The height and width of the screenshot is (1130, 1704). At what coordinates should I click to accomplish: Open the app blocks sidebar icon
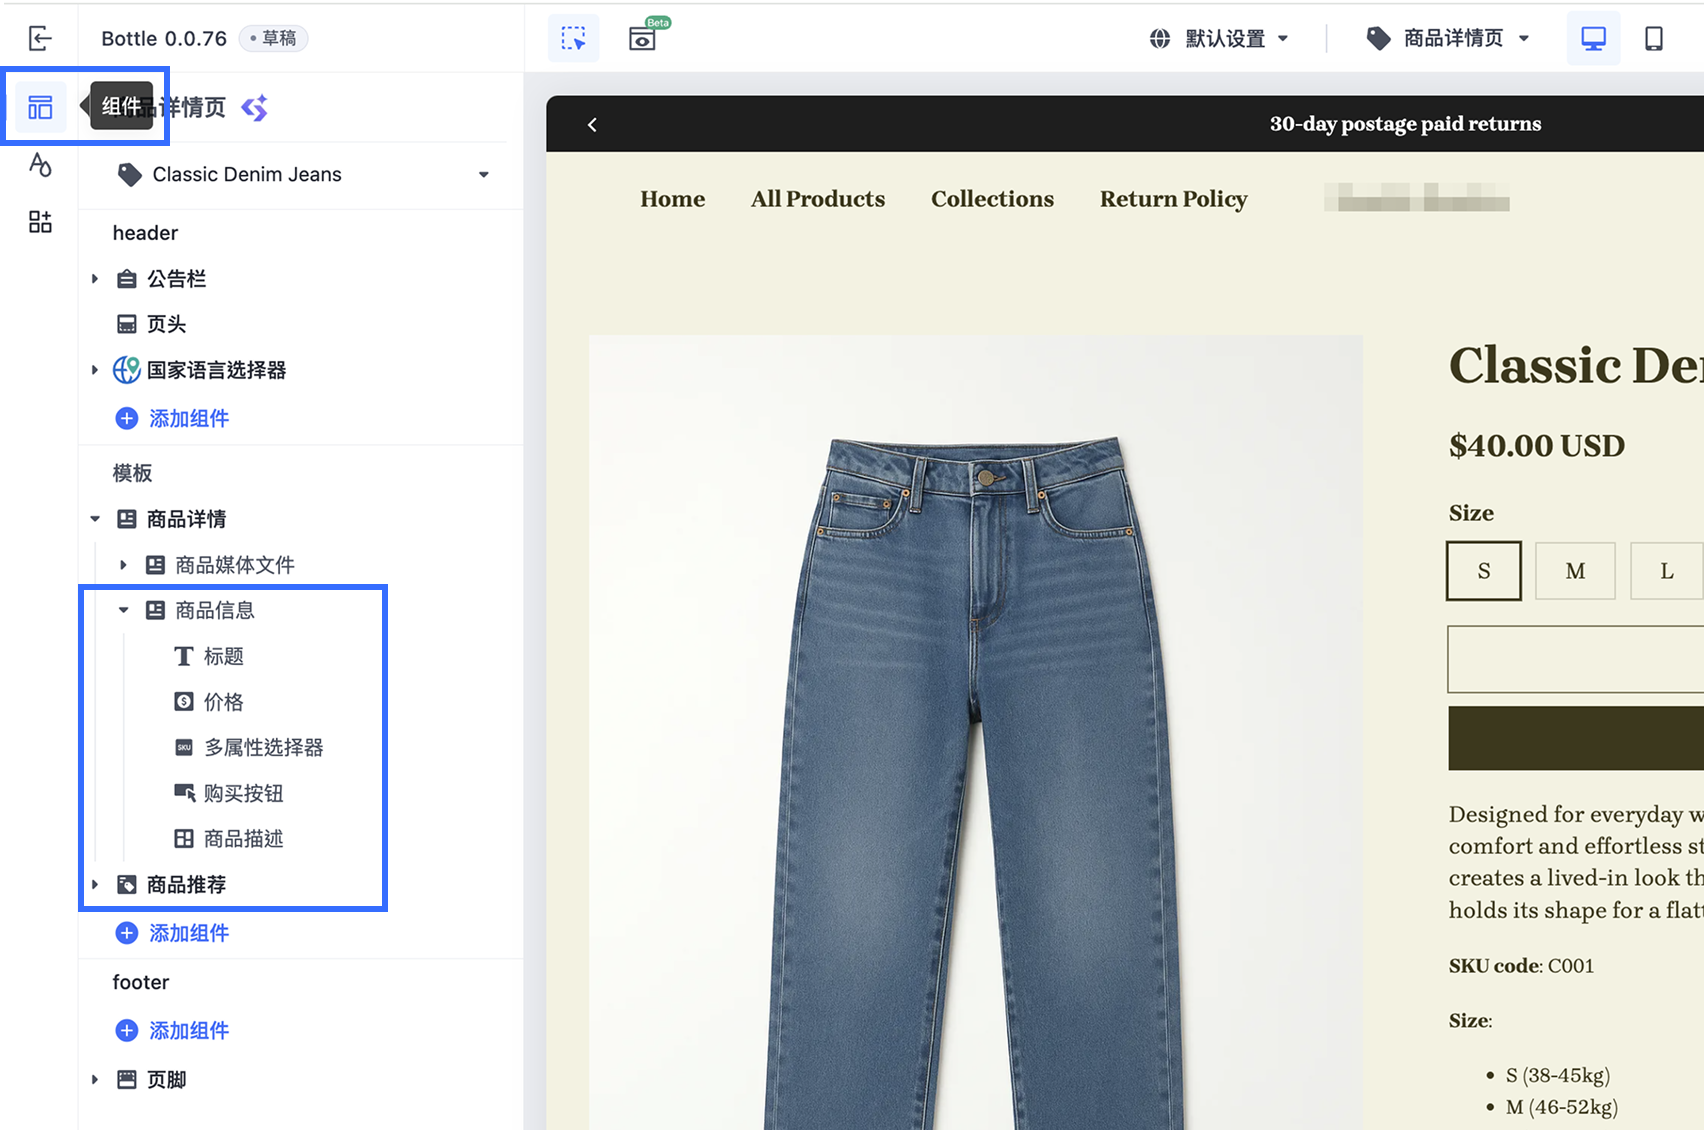tap(40, 222)
